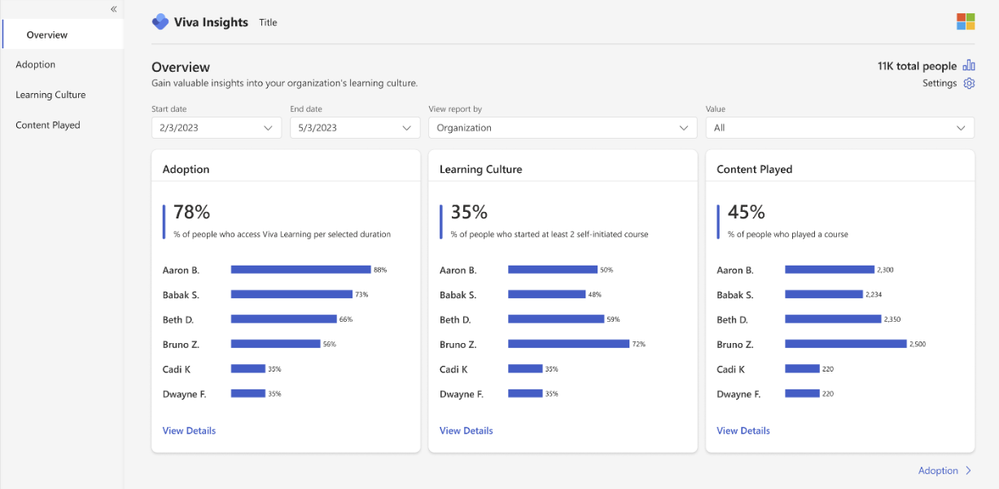The image size is (999, 489).
Task: Select Babak S. 2,234 bar in Content Played
Action: [824, 294]
